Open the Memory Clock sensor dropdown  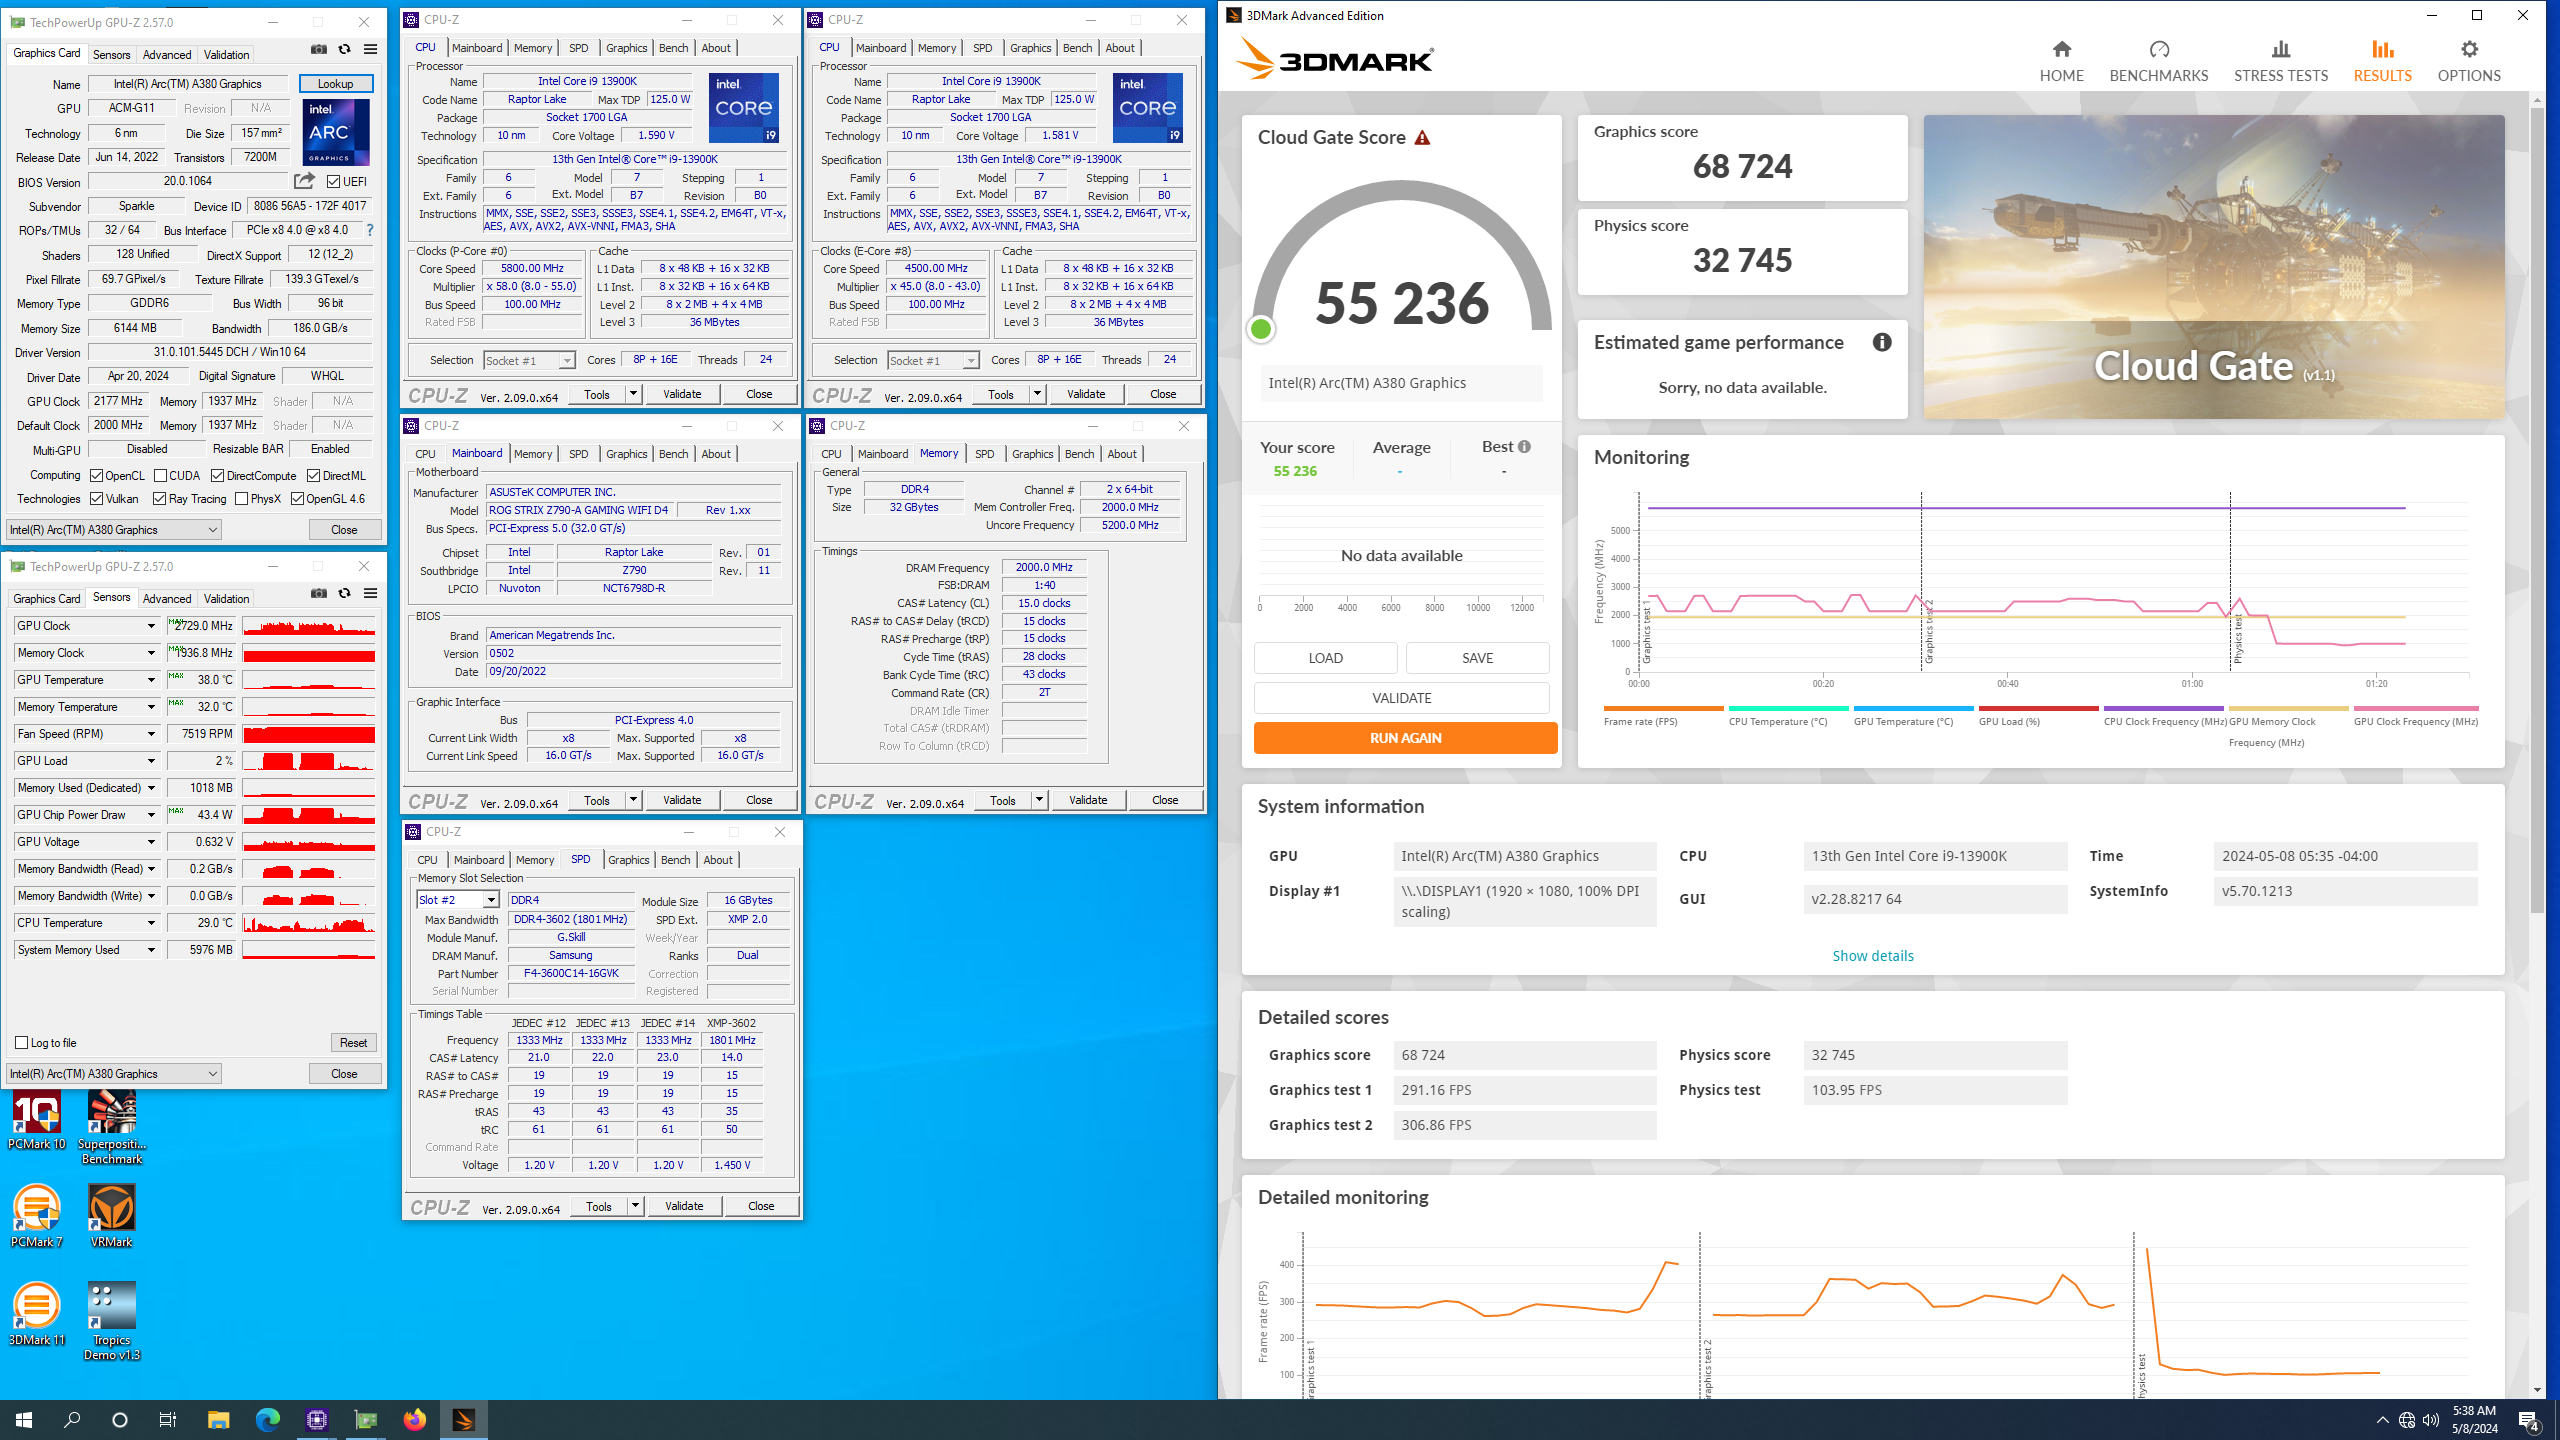tap(151, 653)
